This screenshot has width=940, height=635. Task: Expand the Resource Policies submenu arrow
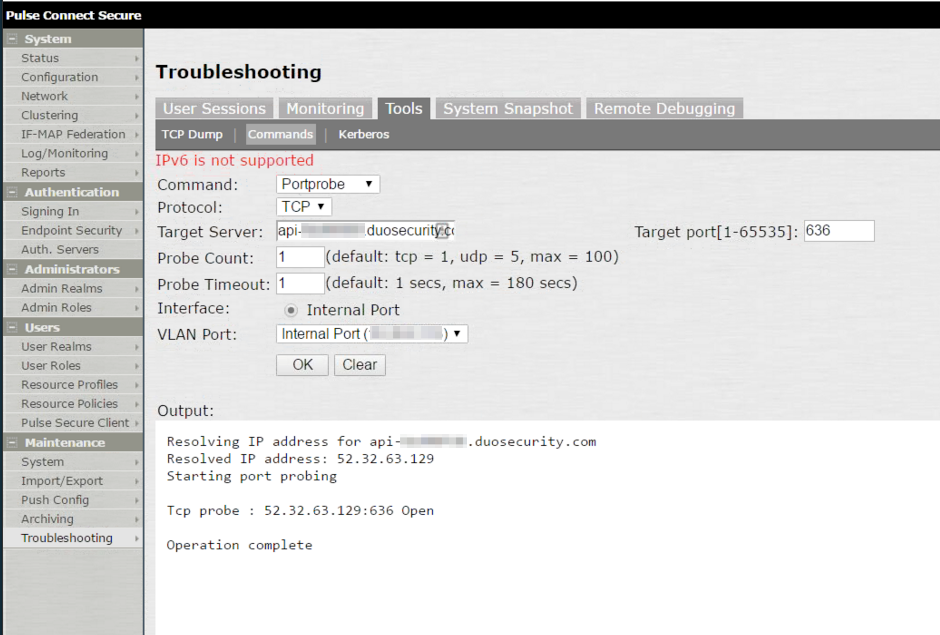click(138, 403)
